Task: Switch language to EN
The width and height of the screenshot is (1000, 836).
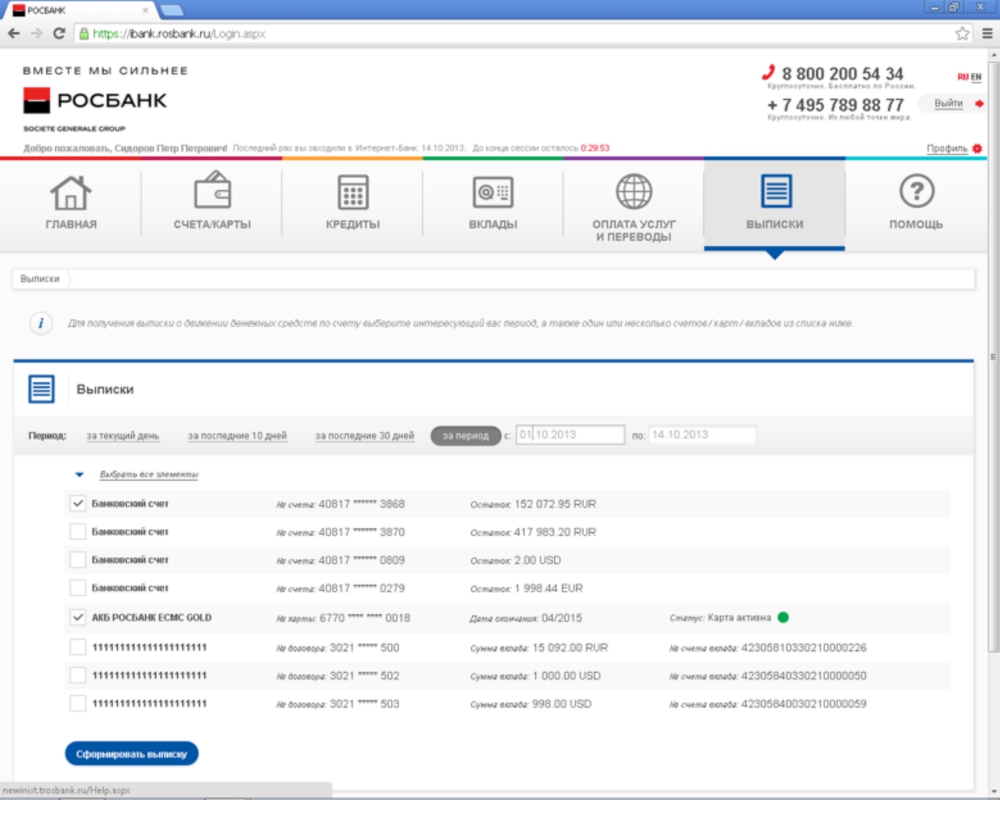Action: click(976, 77)
